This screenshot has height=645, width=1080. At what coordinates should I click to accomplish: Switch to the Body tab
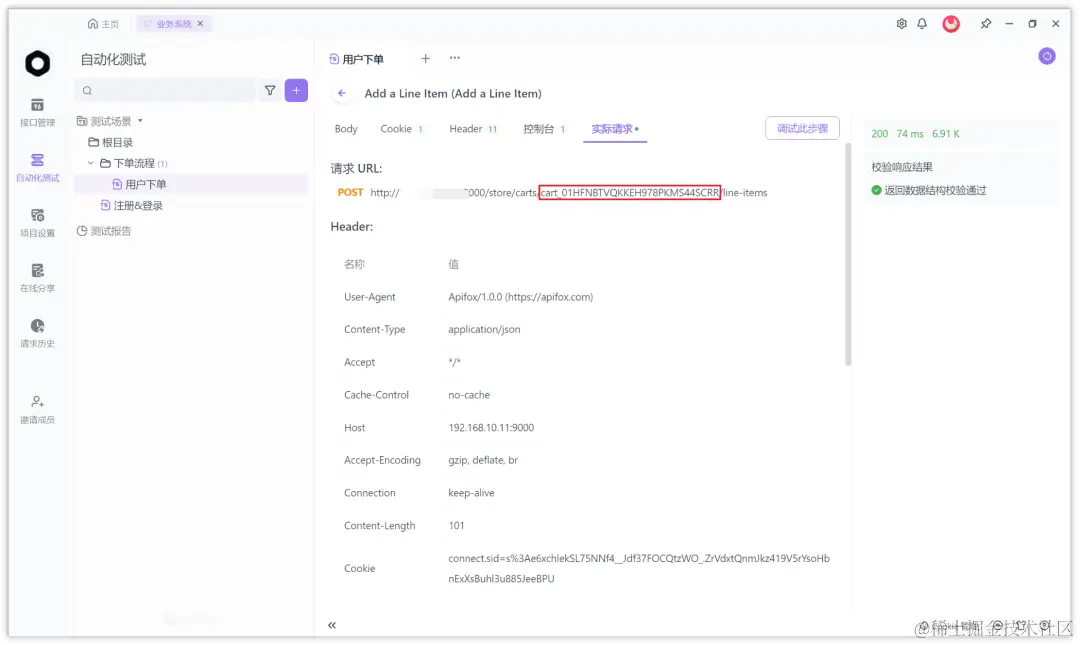click(x=346, y=129)
